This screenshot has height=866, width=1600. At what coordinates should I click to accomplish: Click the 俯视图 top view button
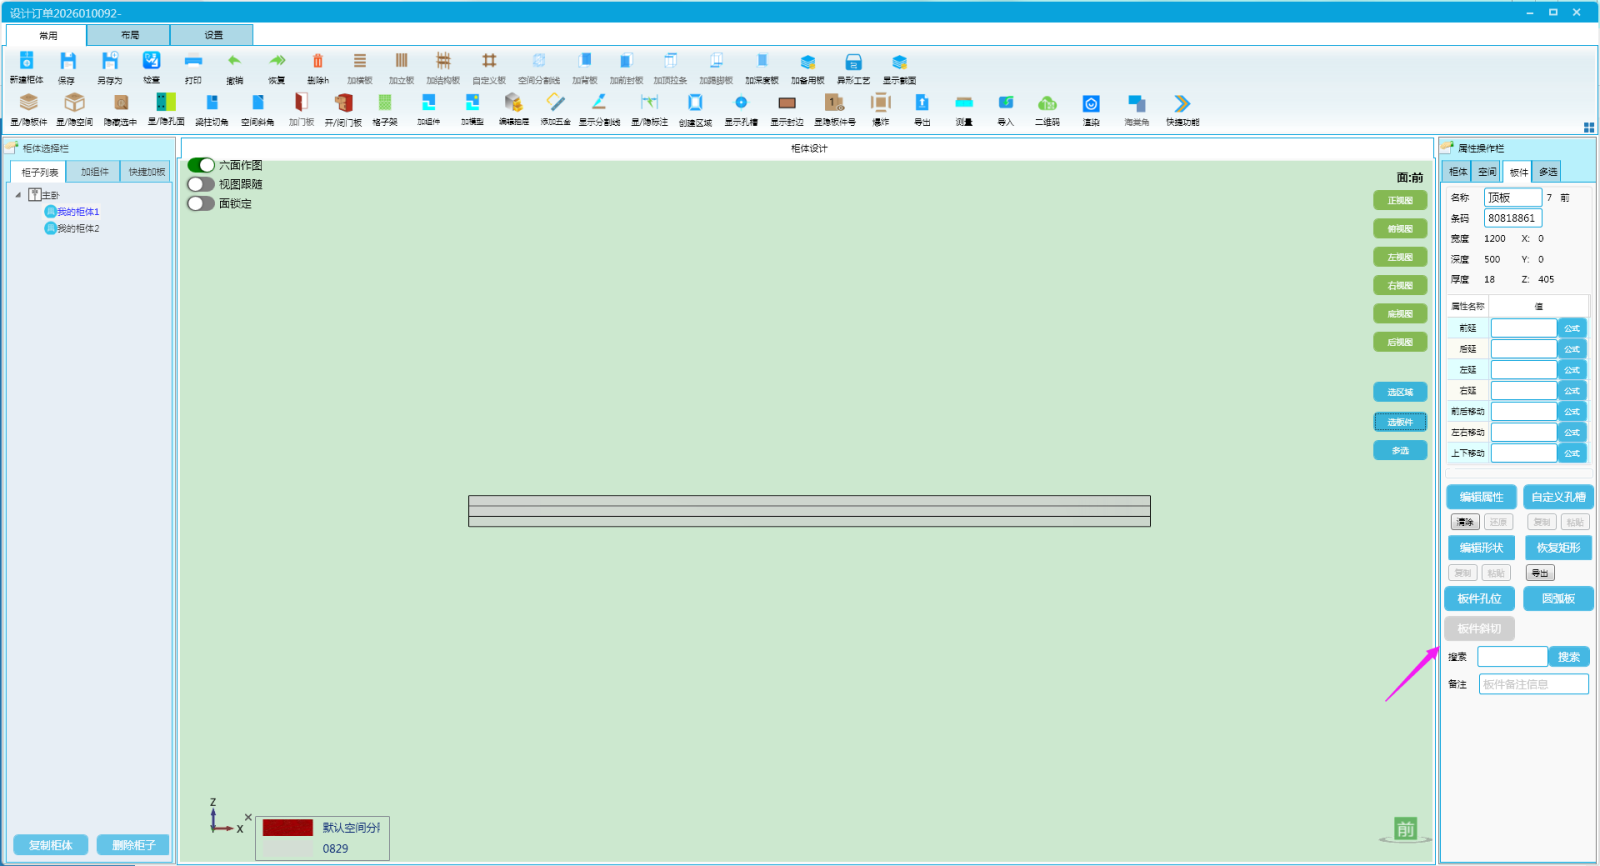point(1400,229)
